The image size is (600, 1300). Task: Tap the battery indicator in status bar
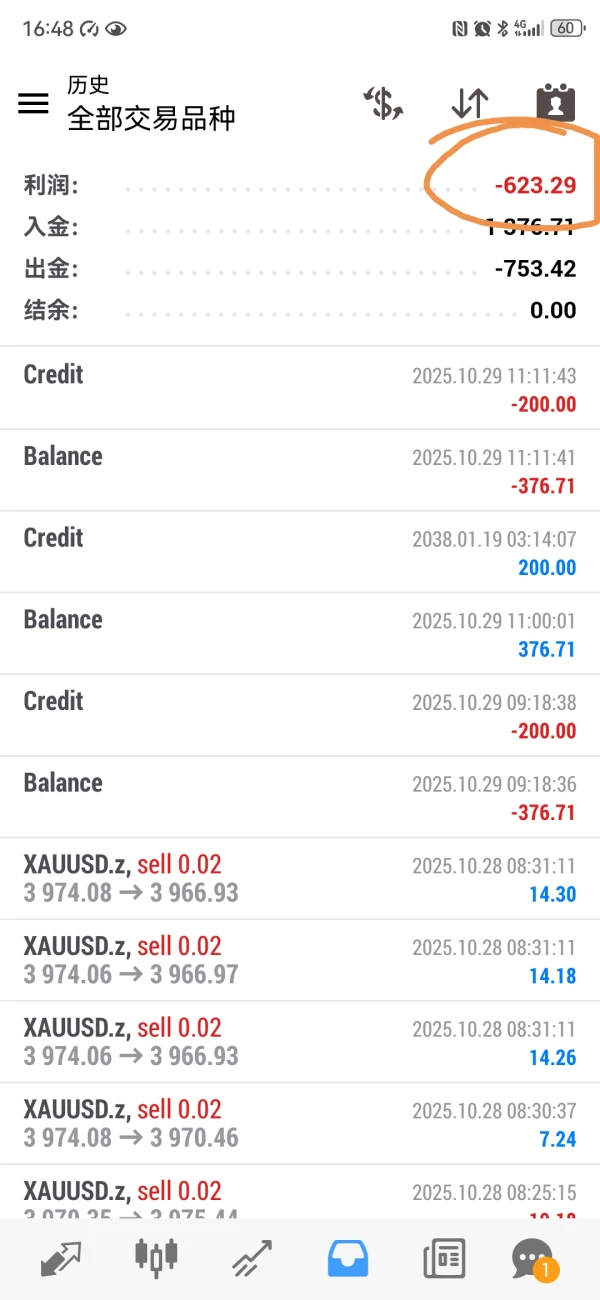tap(566, 28)
